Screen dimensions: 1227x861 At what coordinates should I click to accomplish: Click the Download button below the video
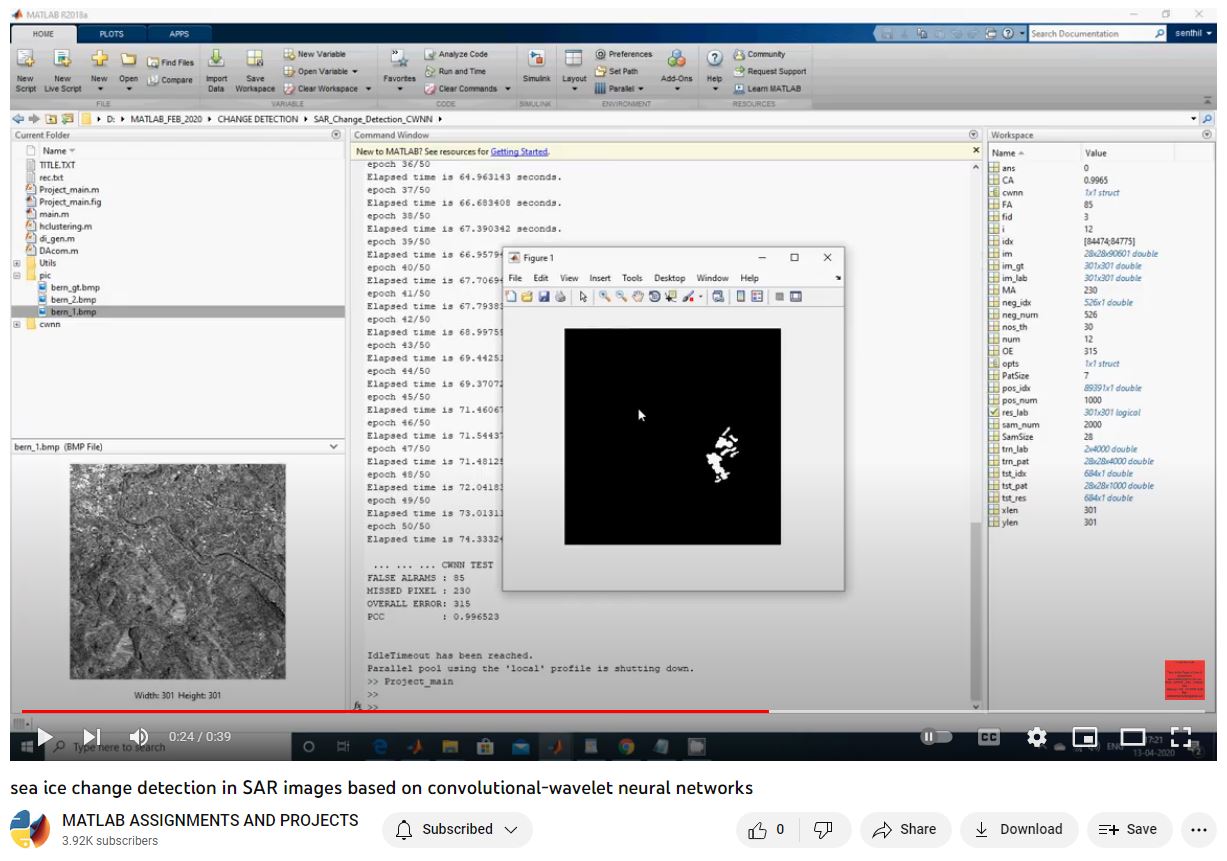(1019, 829)
